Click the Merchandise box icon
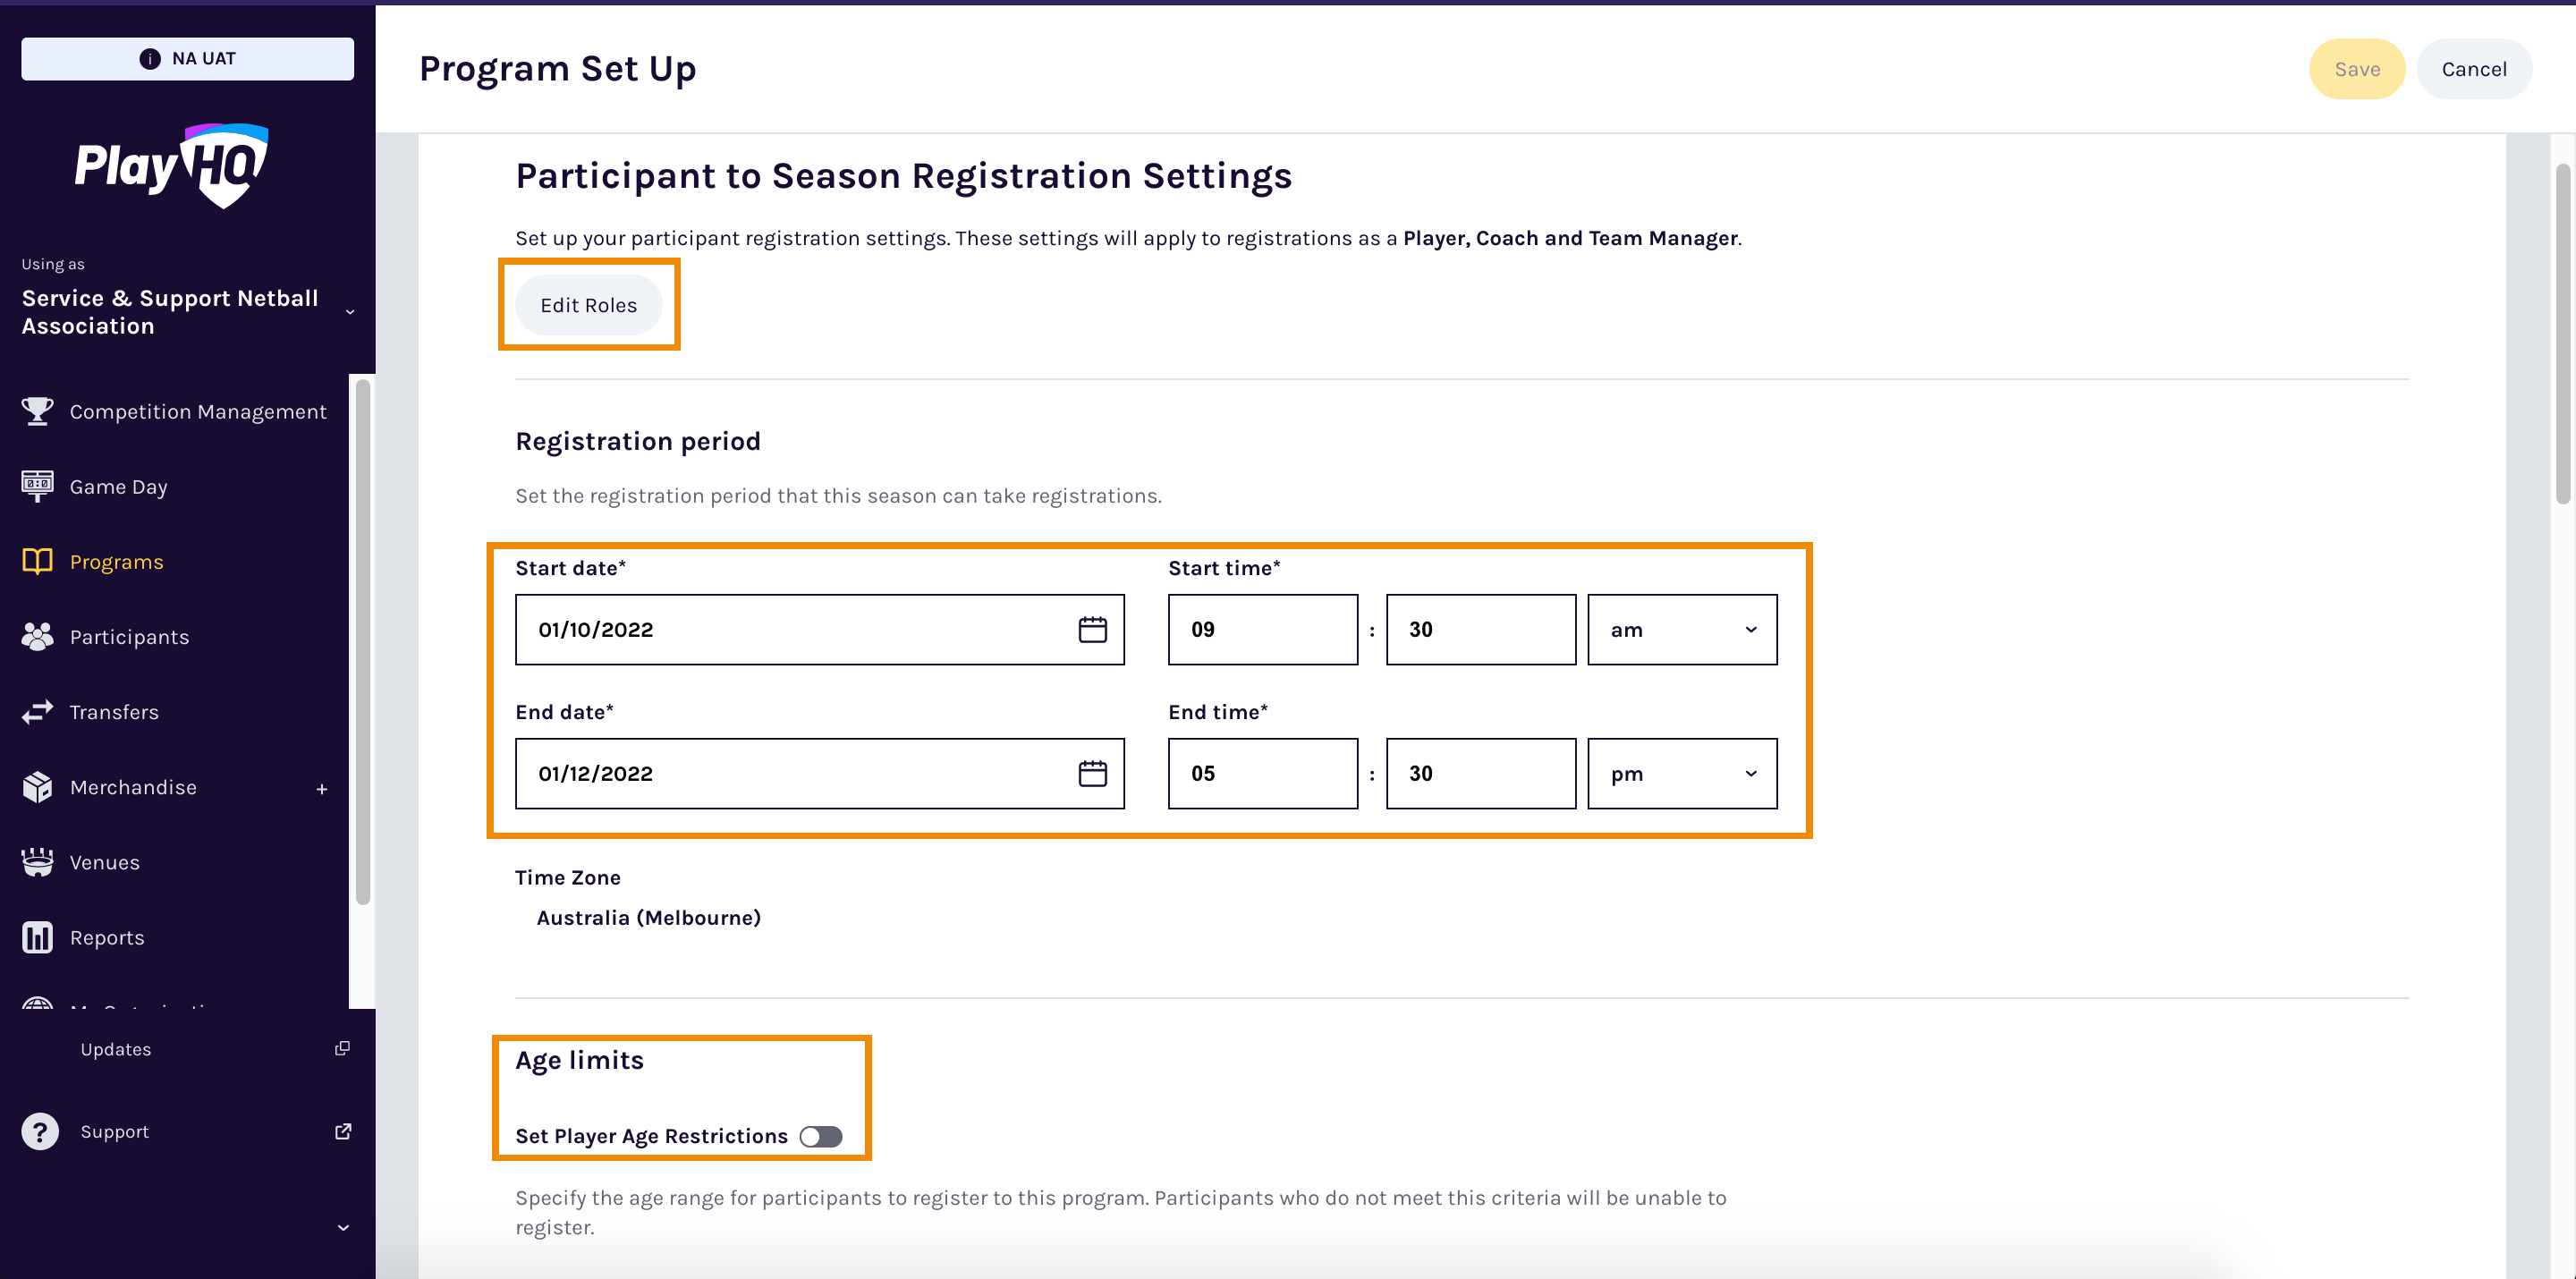This screenshot has width=2576, height=1279. [x=37, y=787]
